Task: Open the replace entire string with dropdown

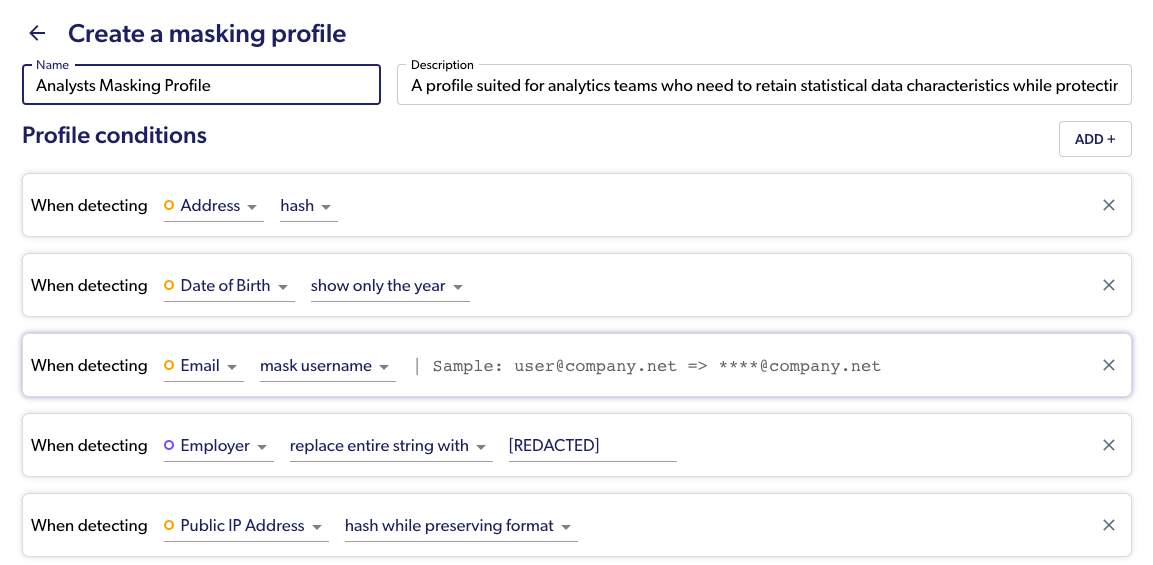Action: pos(390,446)
